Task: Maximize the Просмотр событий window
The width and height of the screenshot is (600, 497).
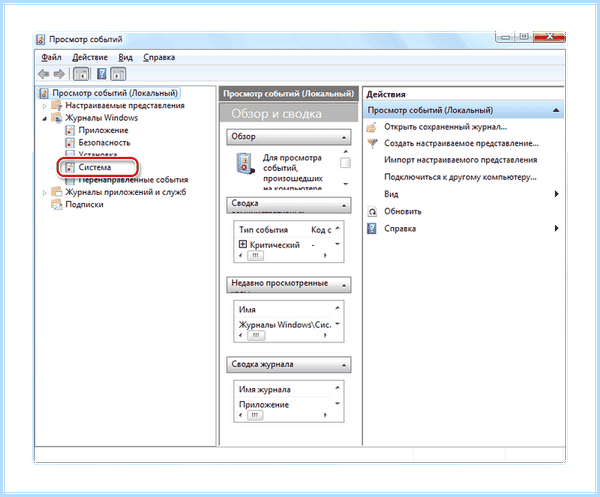Action: pos(524,37)
